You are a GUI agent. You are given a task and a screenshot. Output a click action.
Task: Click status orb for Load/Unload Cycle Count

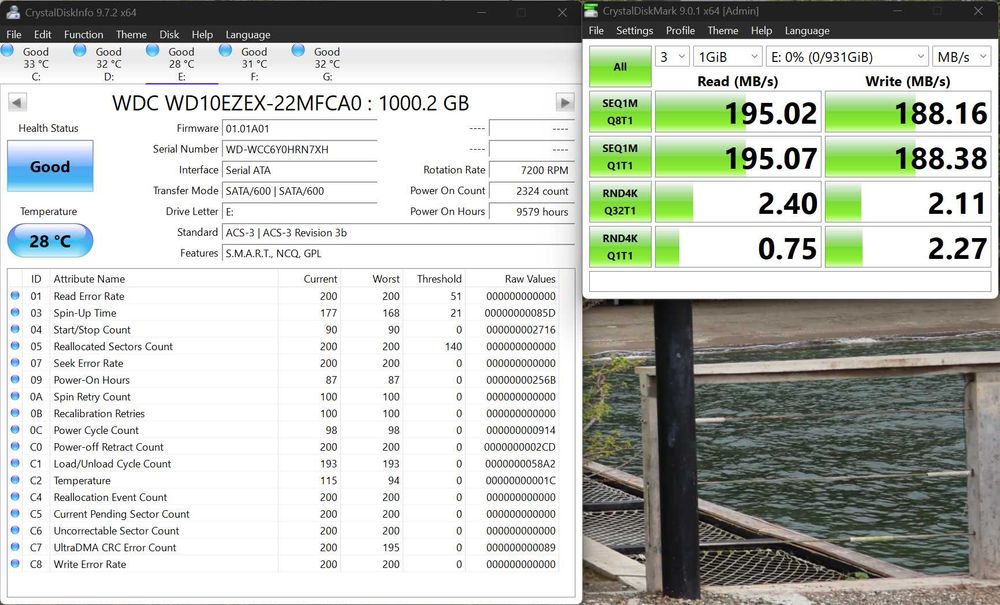pyautogui.click(x=15, y=463)
